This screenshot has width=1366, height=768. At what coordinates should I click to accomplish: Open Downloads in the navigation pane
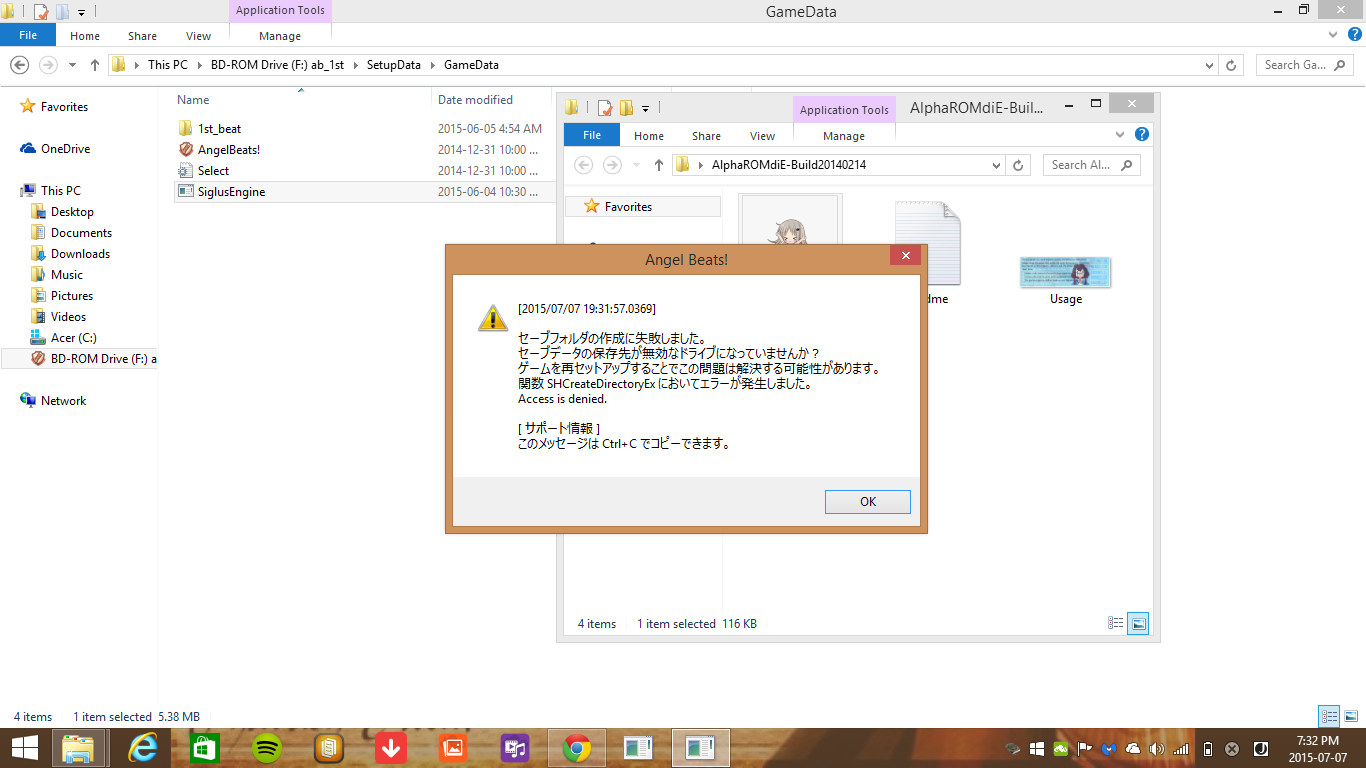point(80,254)
